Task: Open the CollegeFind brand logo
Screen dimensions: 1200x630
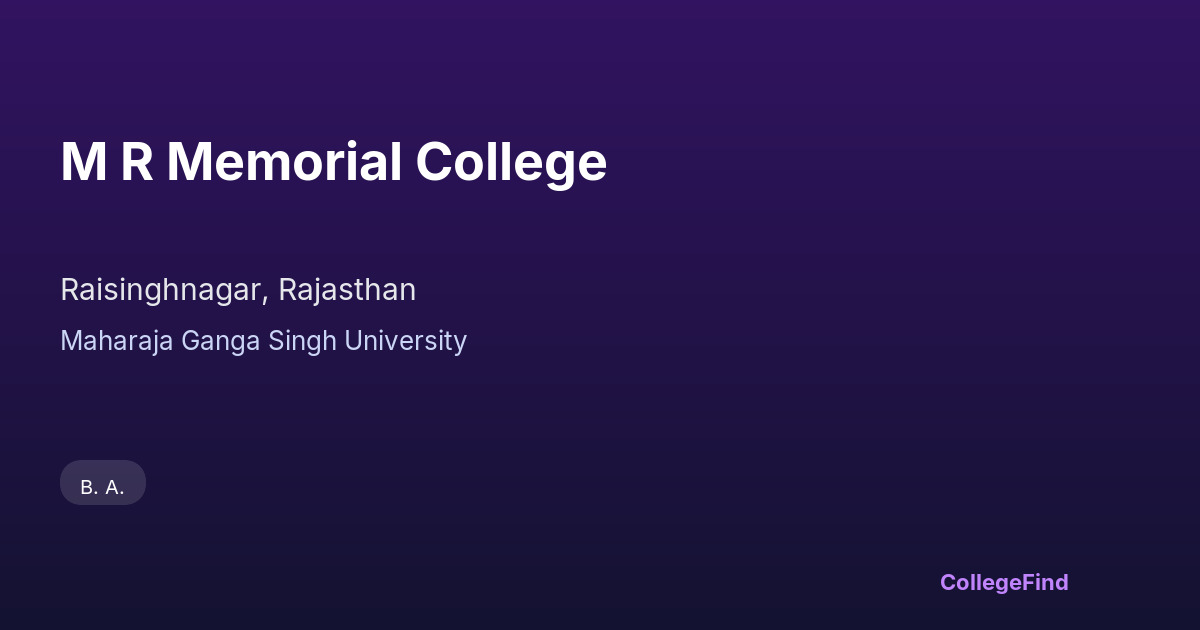Action: pos(1003,582)
